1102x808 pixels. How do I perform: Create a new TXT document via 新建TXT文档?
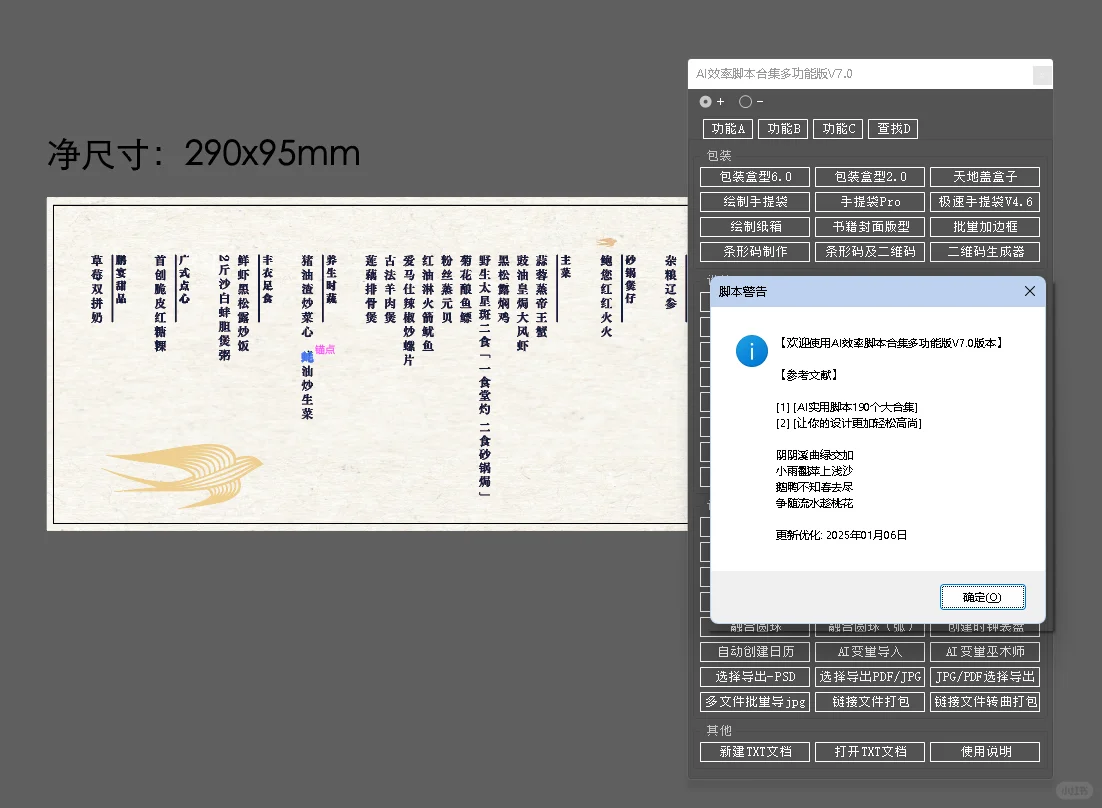click(754, 751)
